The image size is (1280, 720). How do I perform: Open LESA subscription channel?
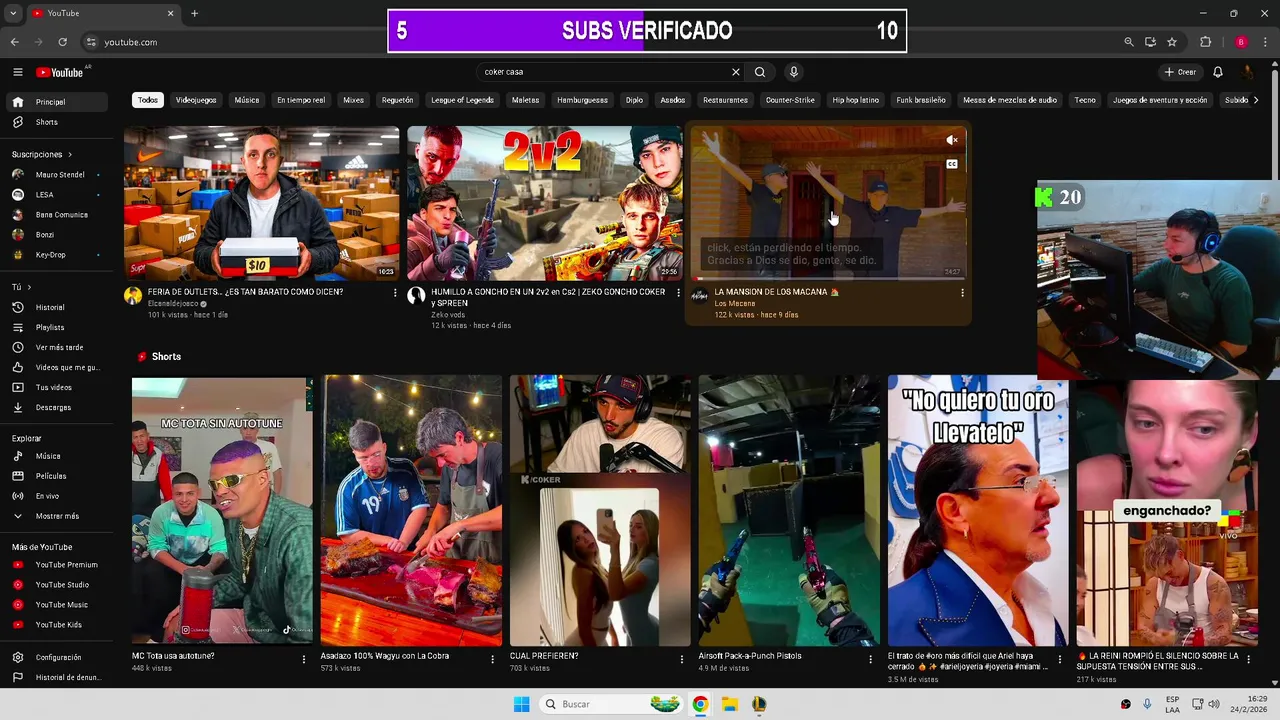coord(58,195)
